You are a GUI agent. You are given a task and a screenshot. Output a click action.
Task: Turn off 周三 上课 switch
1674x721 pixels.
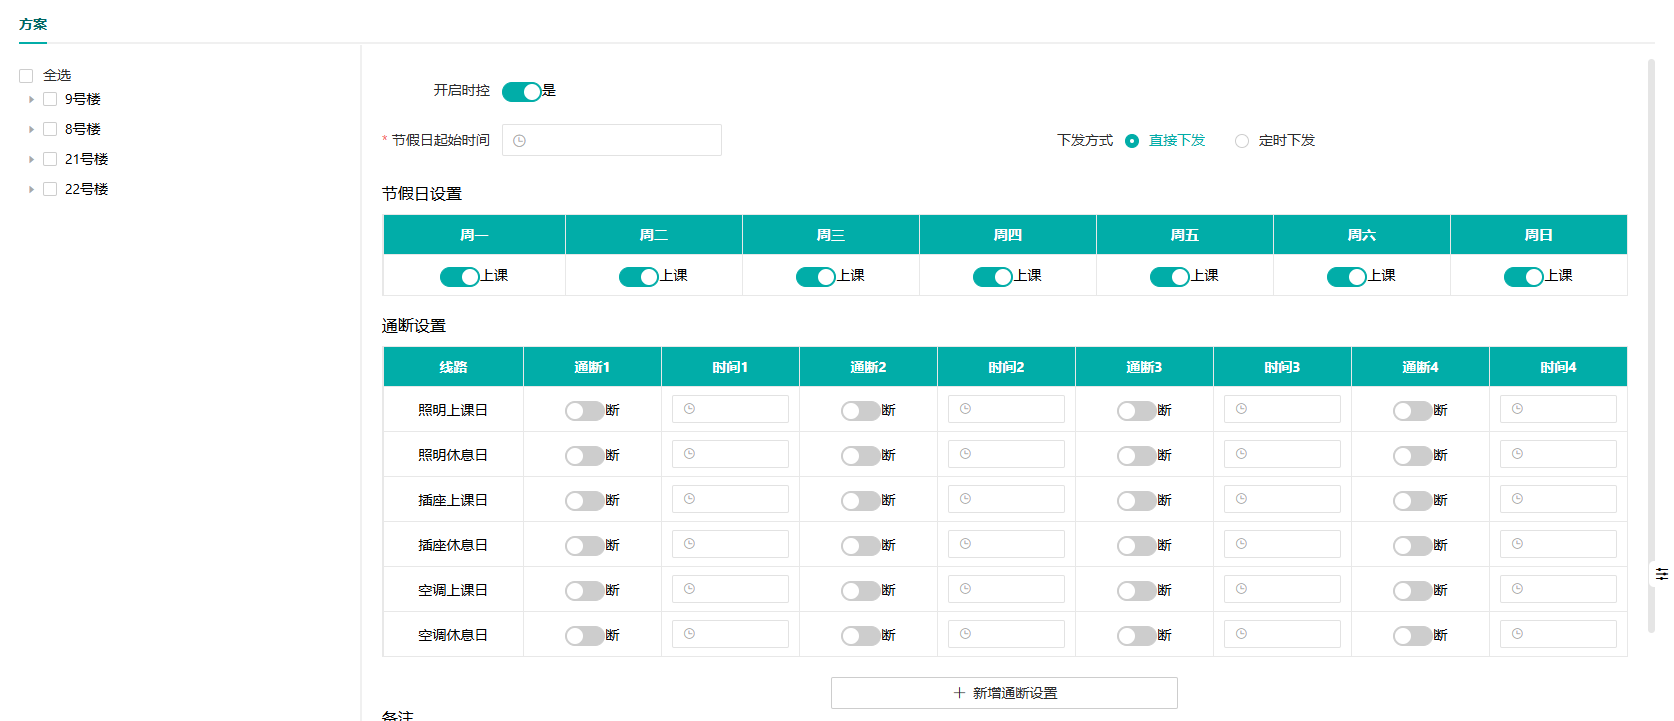[x=815, y=277]
